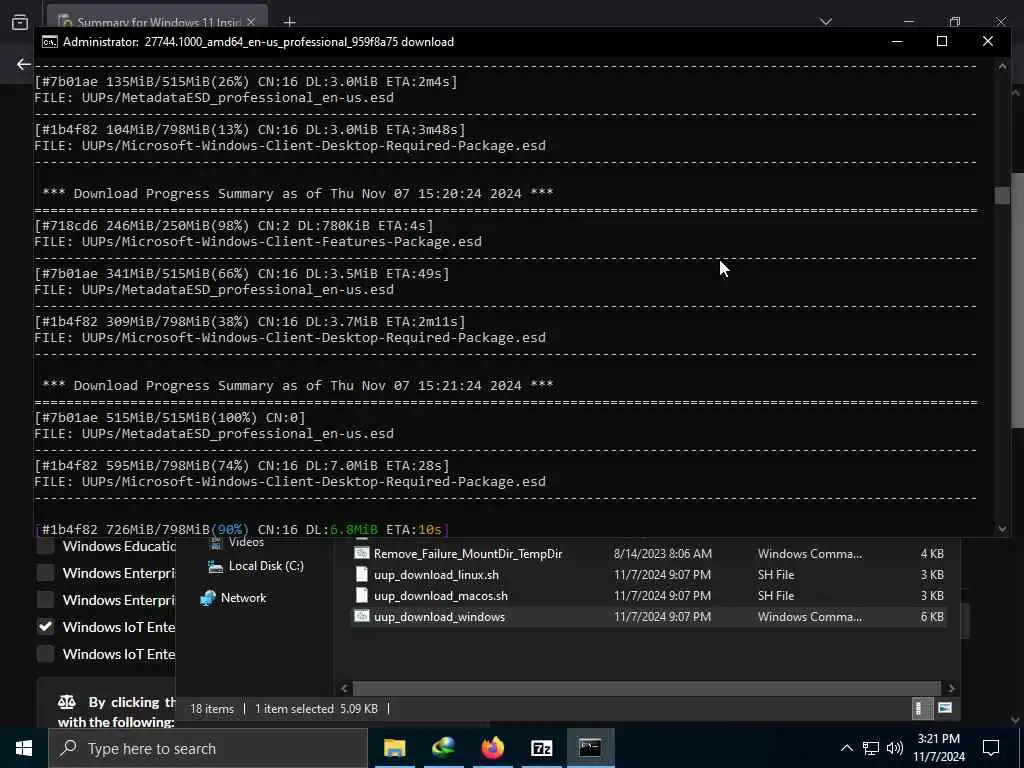Image resolution: width=1024 pixels, height=768 pixels.
Task: Close the Summary for Windows 11 tab
Action: (x=251, y=22)
